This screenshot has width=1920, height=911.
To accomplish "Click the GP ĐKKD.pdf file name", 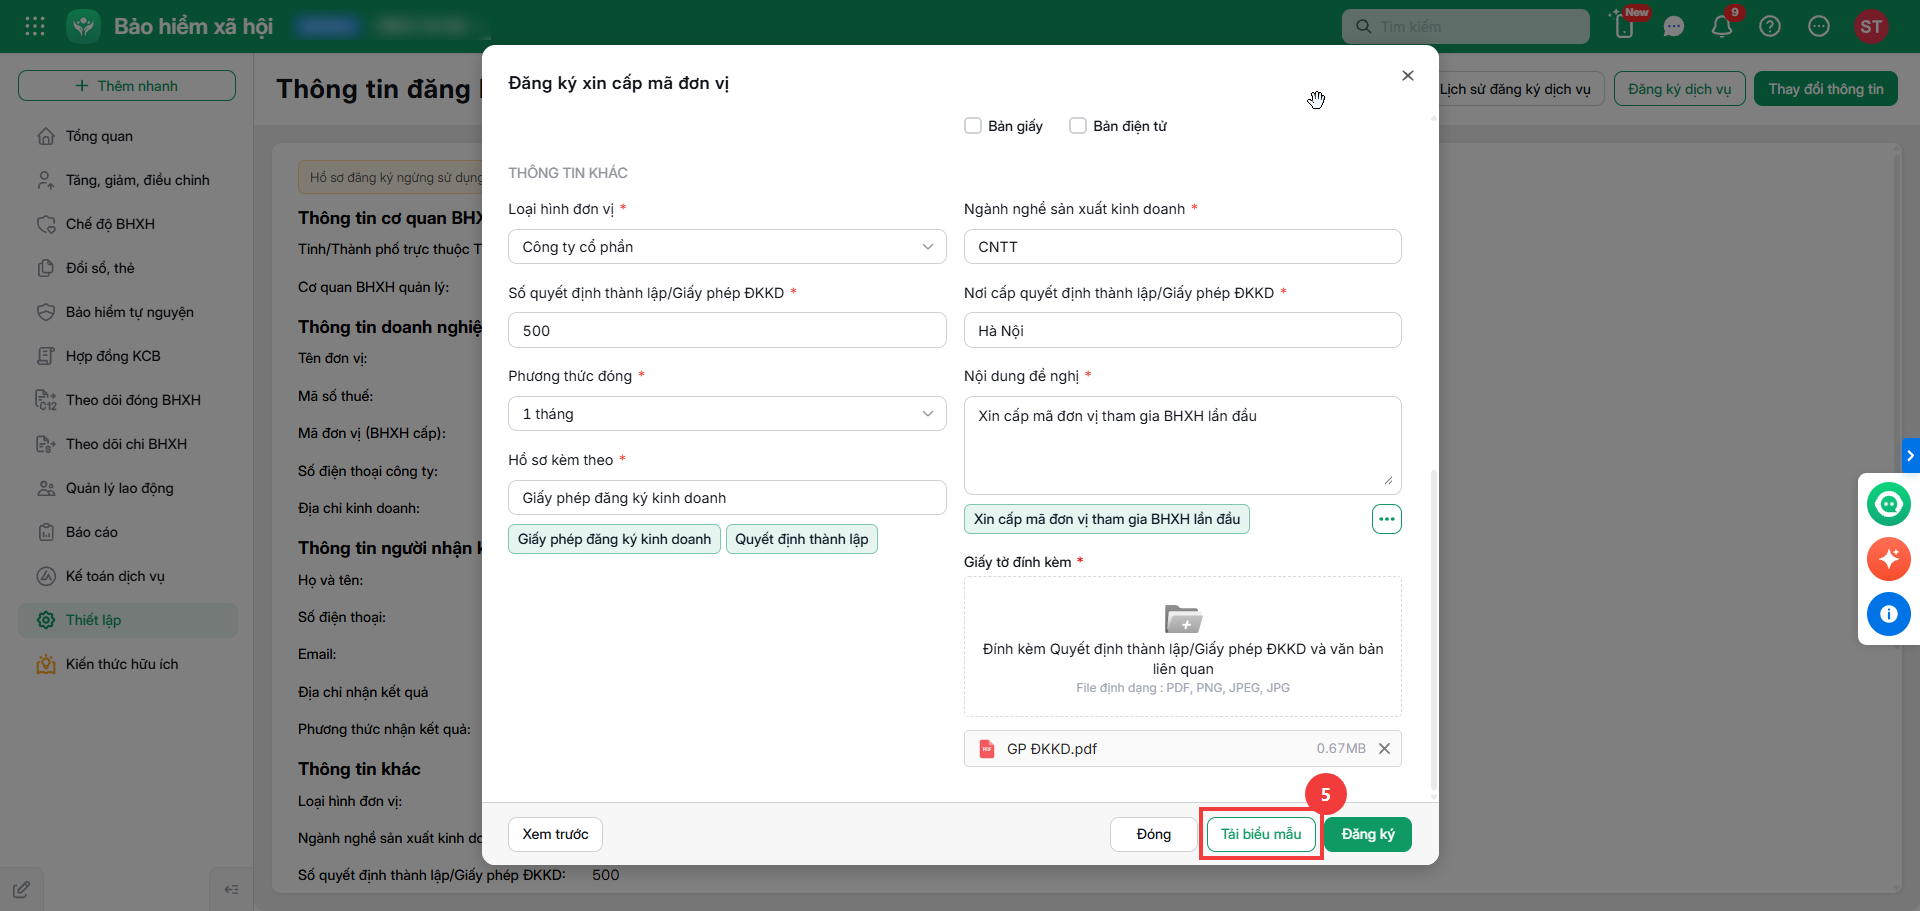I will (x=1052, y=749).
